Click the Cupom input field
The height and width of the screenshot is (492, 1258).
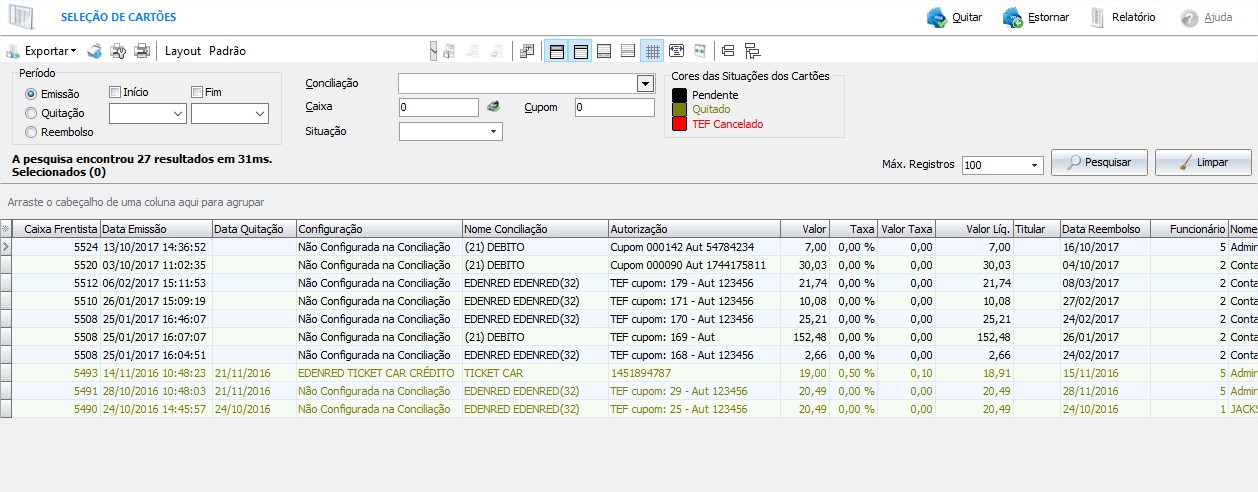[x=614, y=107]
